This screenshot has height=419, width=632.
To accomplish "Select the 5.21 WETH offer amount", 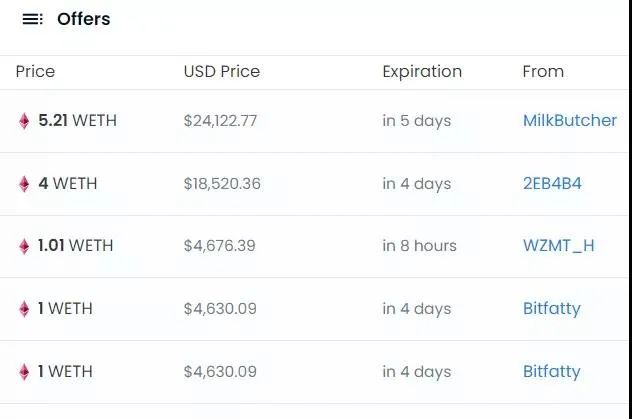I will pos(77,121).
